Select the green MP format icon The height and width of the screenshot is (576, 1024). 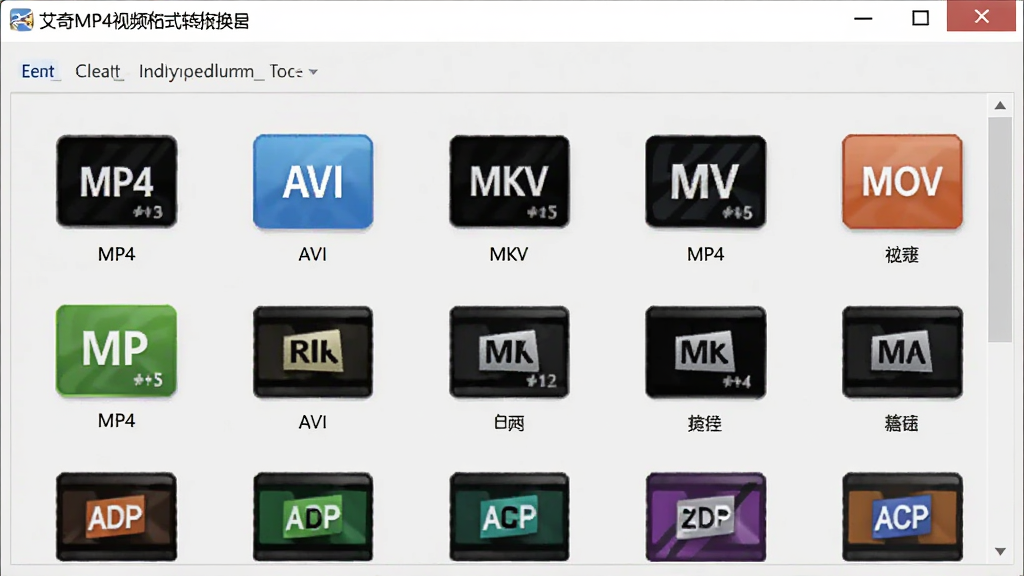click(116, 351)
